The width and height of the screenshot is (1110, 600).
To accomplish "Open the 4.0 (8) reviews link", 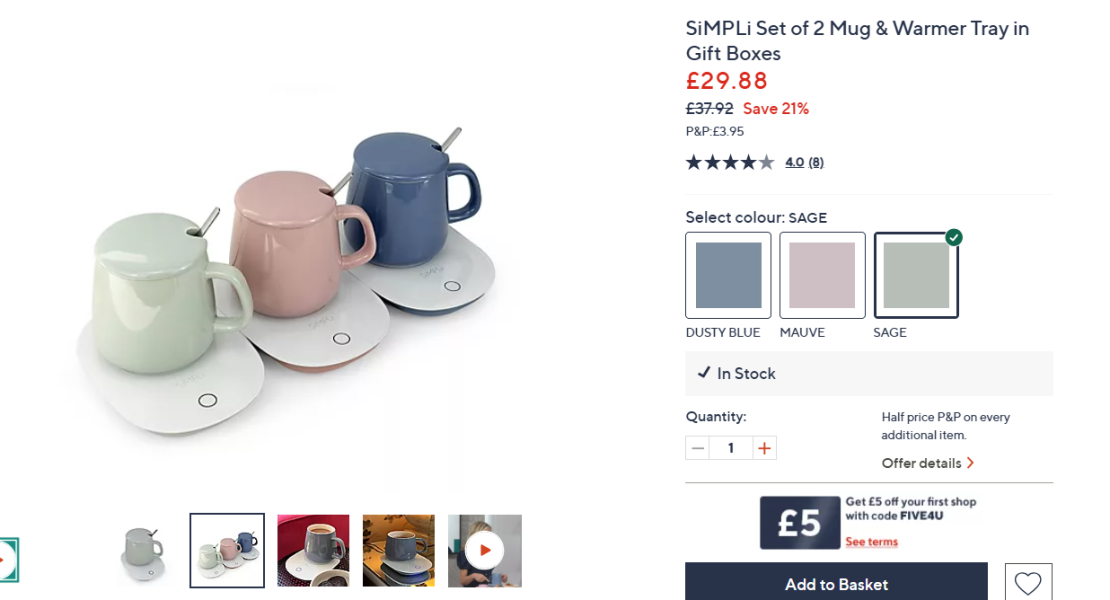I will pyautogui.click(x=804, y=163).
